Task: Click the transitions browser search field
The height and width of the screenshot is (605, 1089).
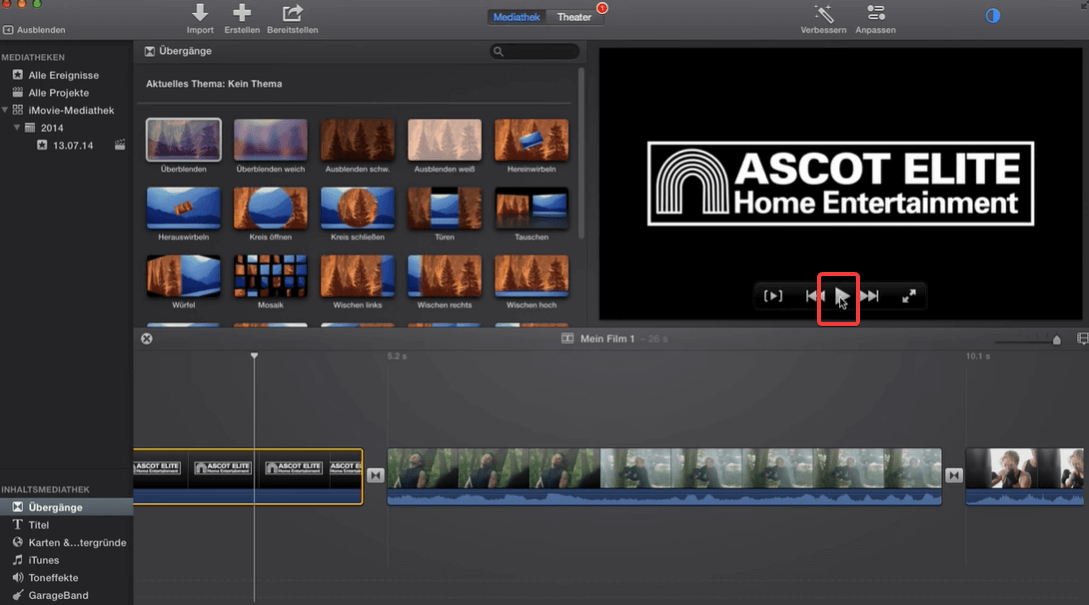Action: (535, 51)
